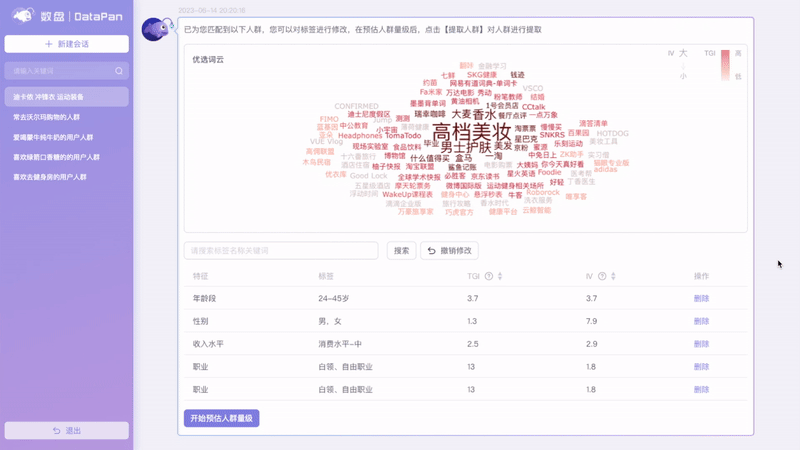This screenshot has width=800, height=450.
Task: Click Headphones in the word cloud
Action: (360, 136)
